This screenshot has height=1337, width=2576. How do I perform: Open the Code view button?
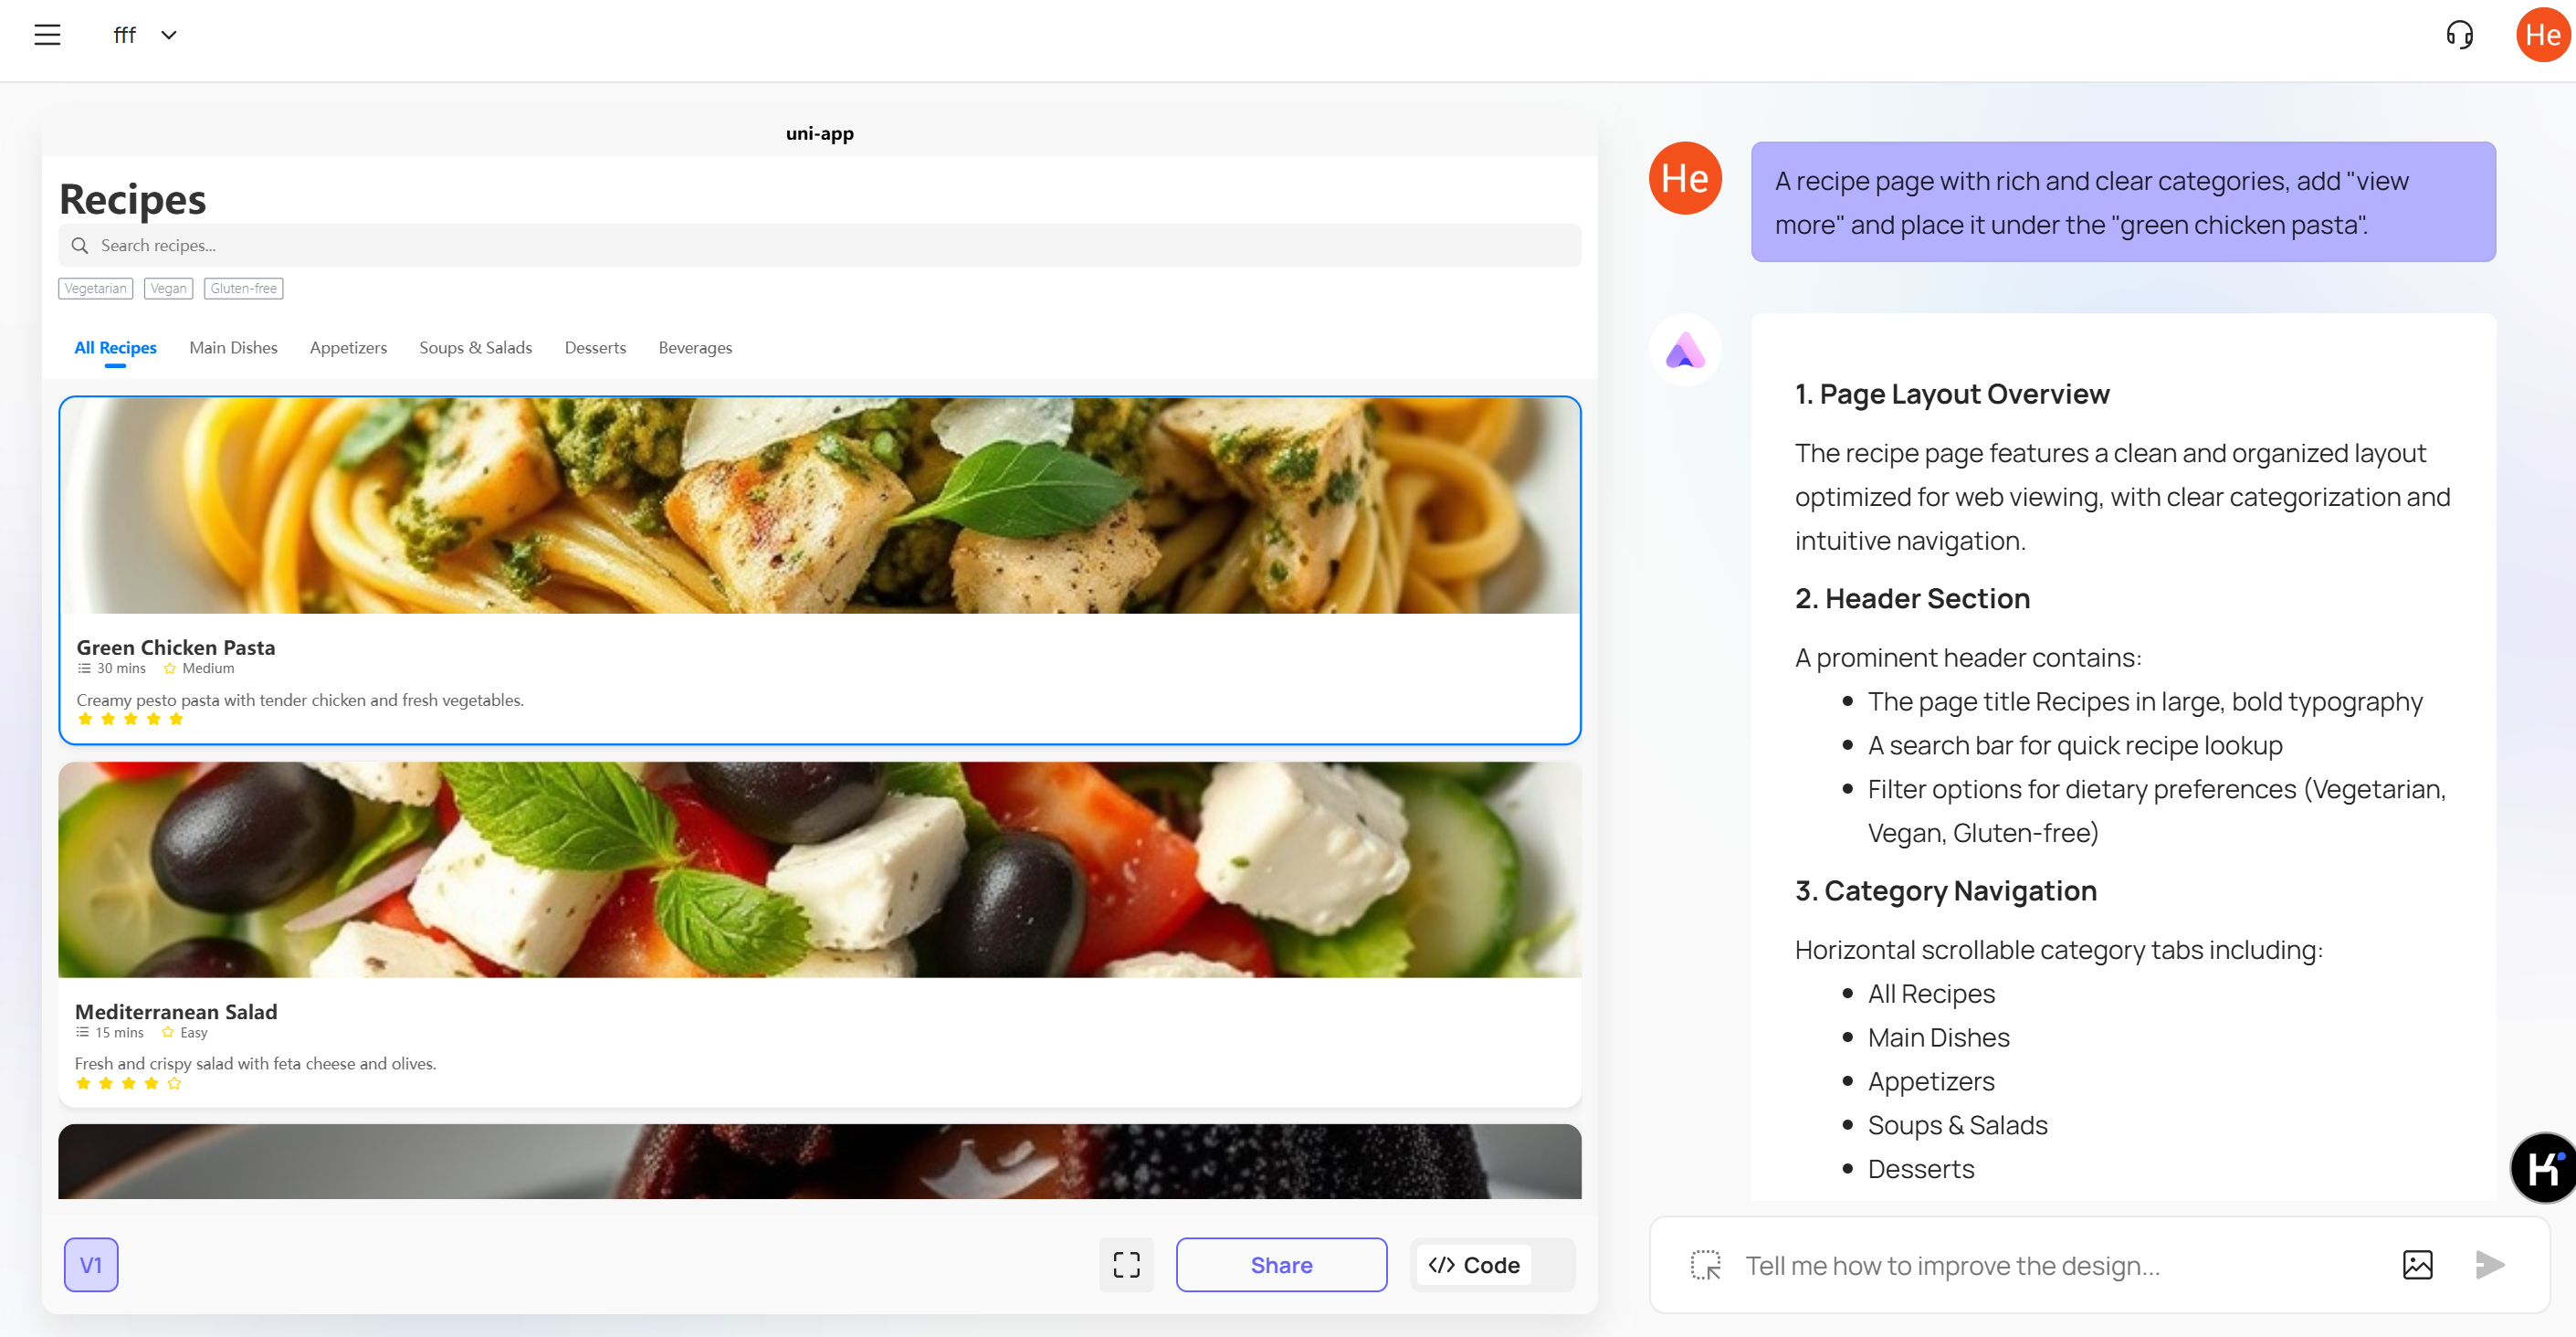pos(1473,1264)
